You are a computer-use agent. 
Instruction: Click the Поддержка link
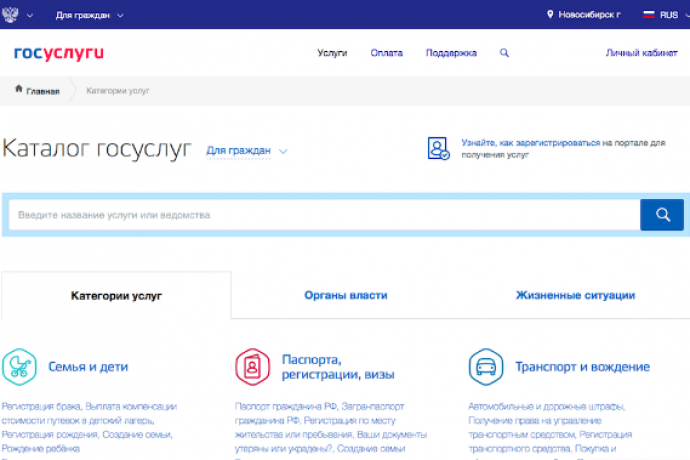450,53
